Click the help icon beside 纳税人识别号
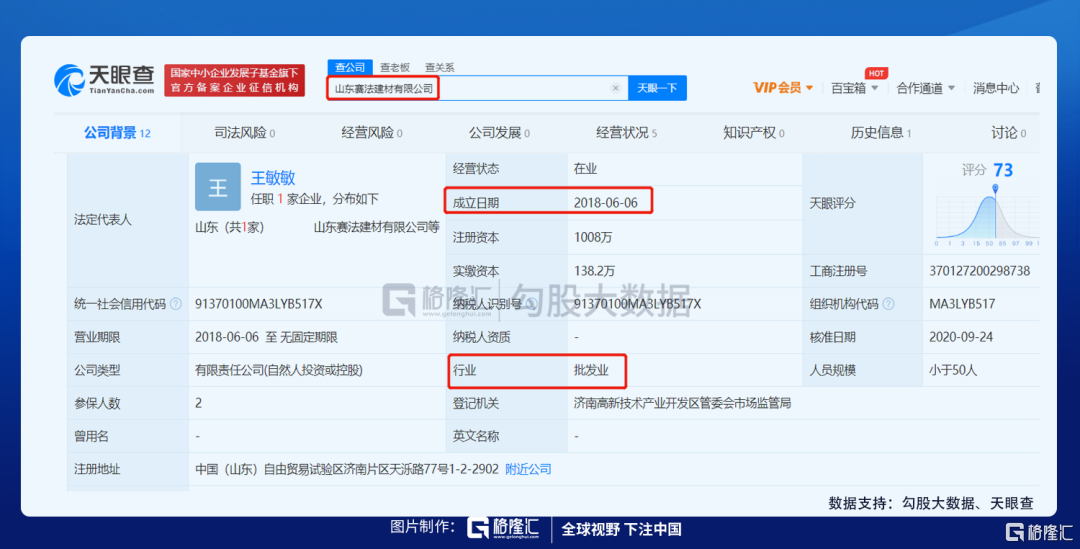Screen dimensions: 1080x549 (x=532, y=304)
